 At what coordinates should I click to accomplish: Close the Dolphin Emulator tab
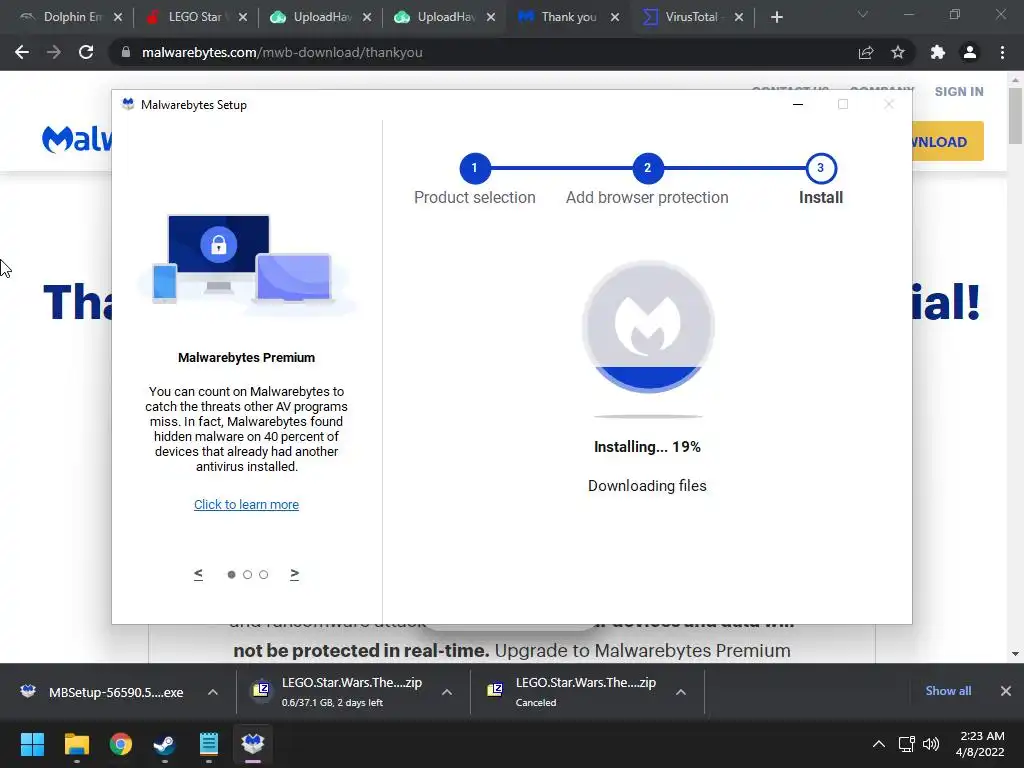[x=118, y=17]
